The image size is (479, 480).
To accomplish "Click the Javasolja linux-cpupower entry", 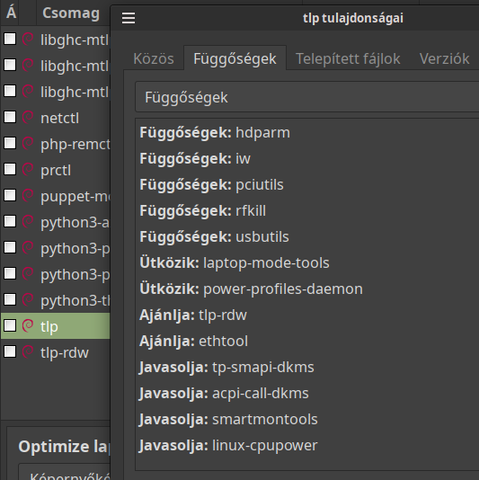I will pyautogui.click(x=228, y=445).
